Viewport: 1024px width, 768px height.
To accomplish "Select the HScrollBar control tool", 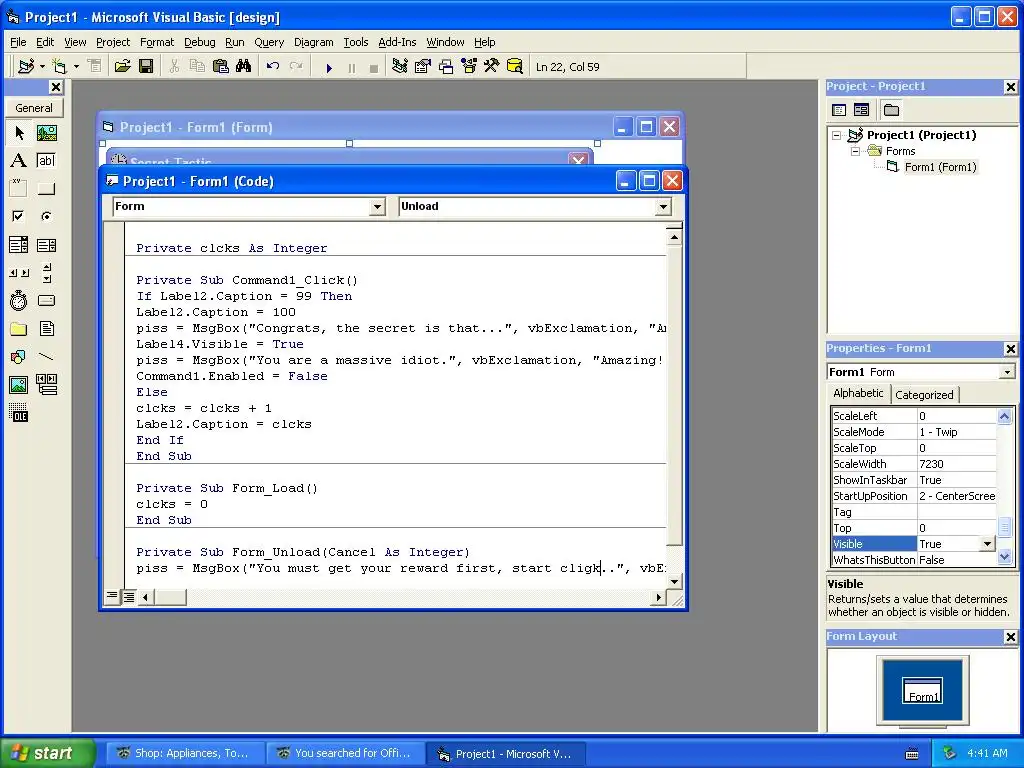I will click(19, 273).
